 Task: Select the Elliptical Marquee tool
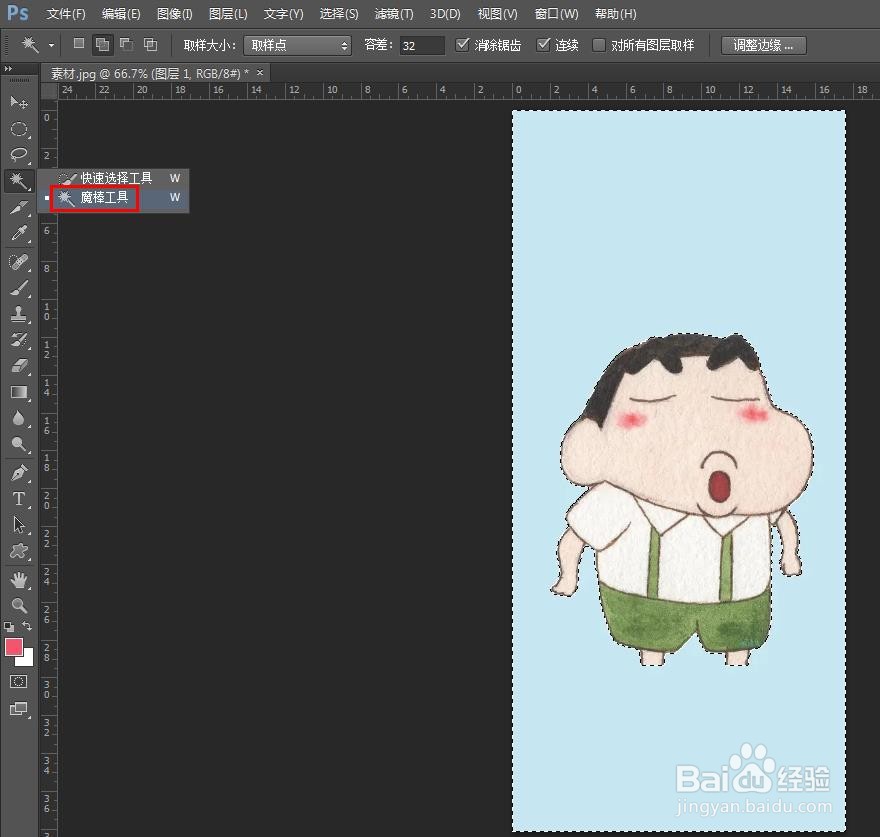pyautogui.click(x=19, y=129)
